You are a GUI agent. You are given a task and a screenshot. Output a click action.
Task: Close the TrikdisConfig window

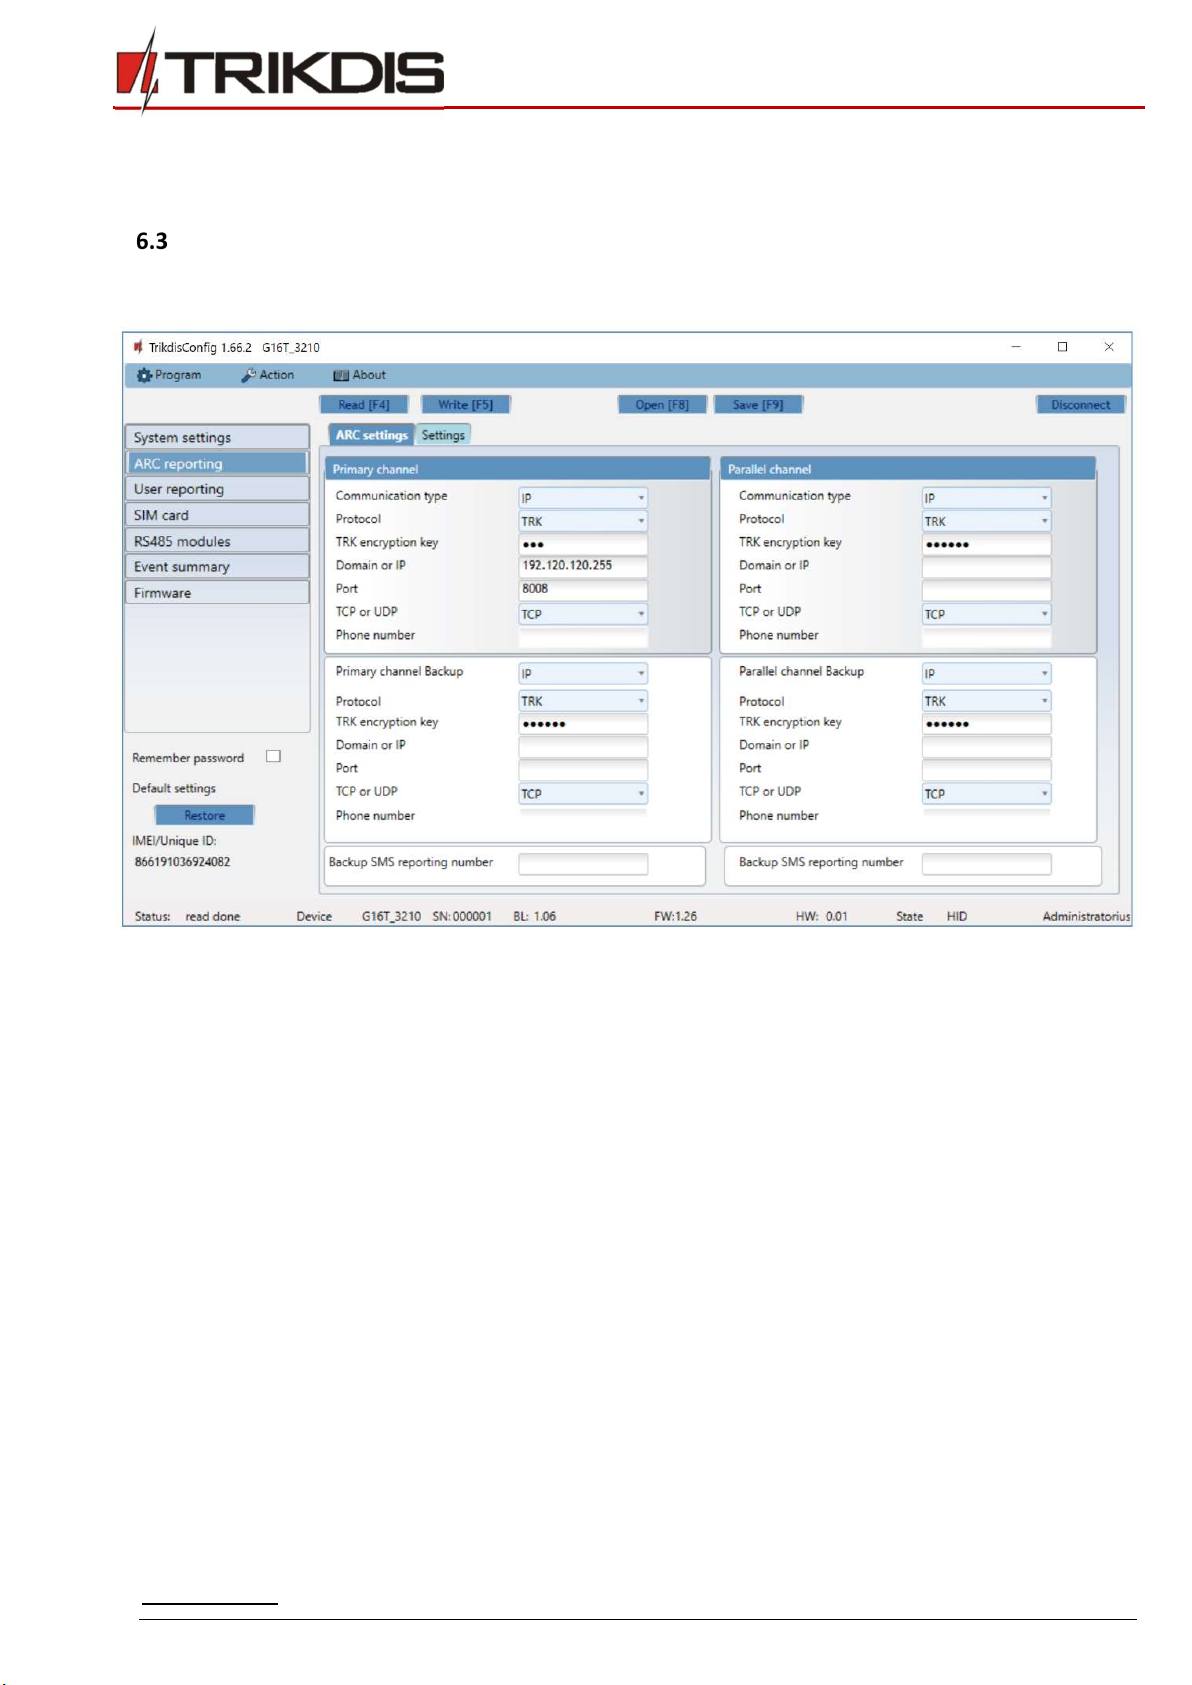[x=1109, y=347]
